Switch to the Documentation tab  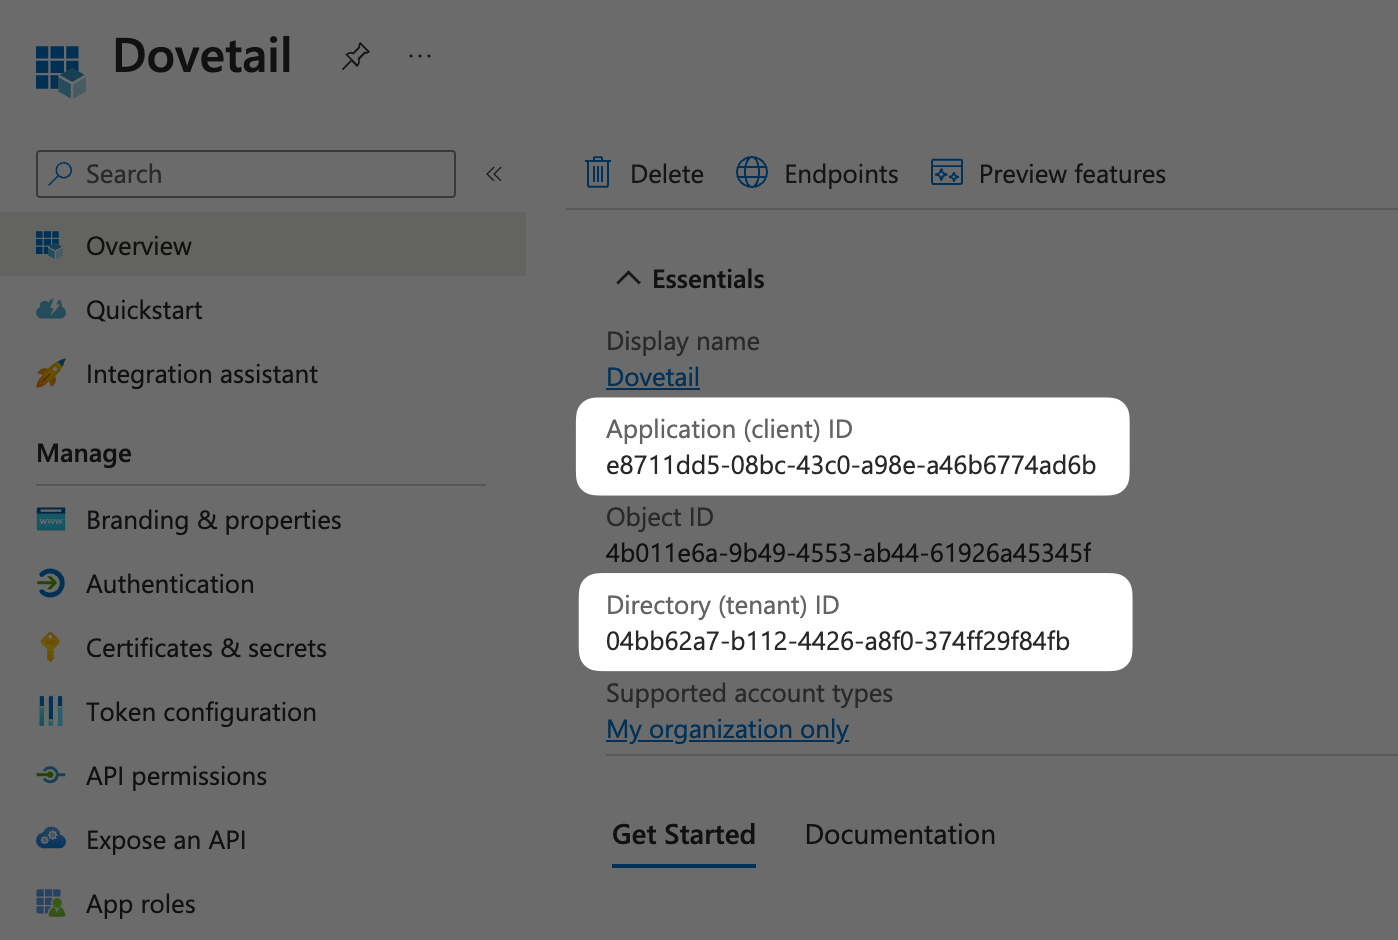[x=900, y=835]
